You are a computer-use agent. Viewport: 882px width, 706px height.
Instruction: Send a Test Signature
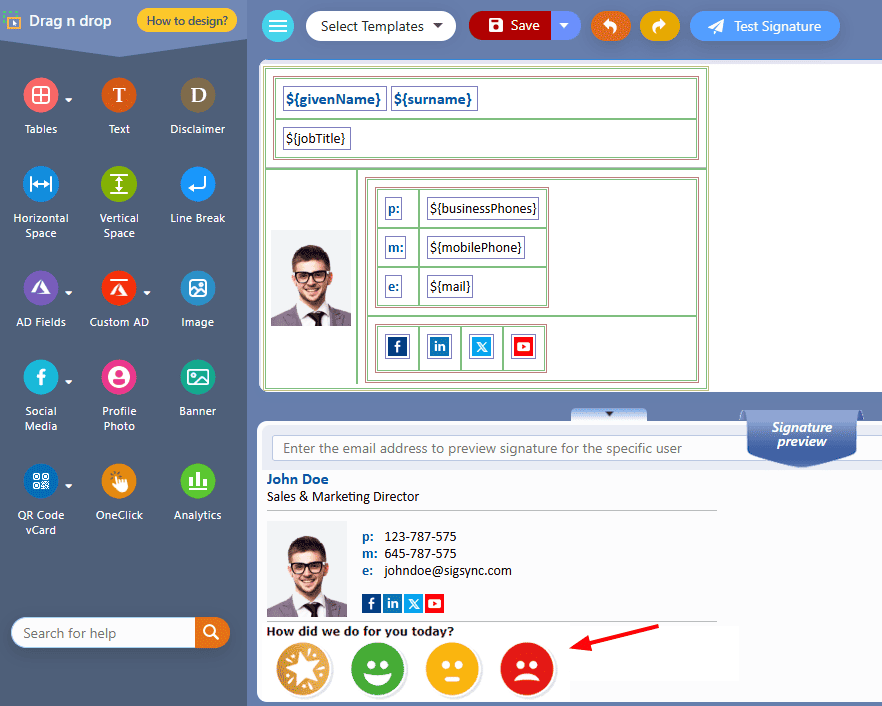(765, 26)
